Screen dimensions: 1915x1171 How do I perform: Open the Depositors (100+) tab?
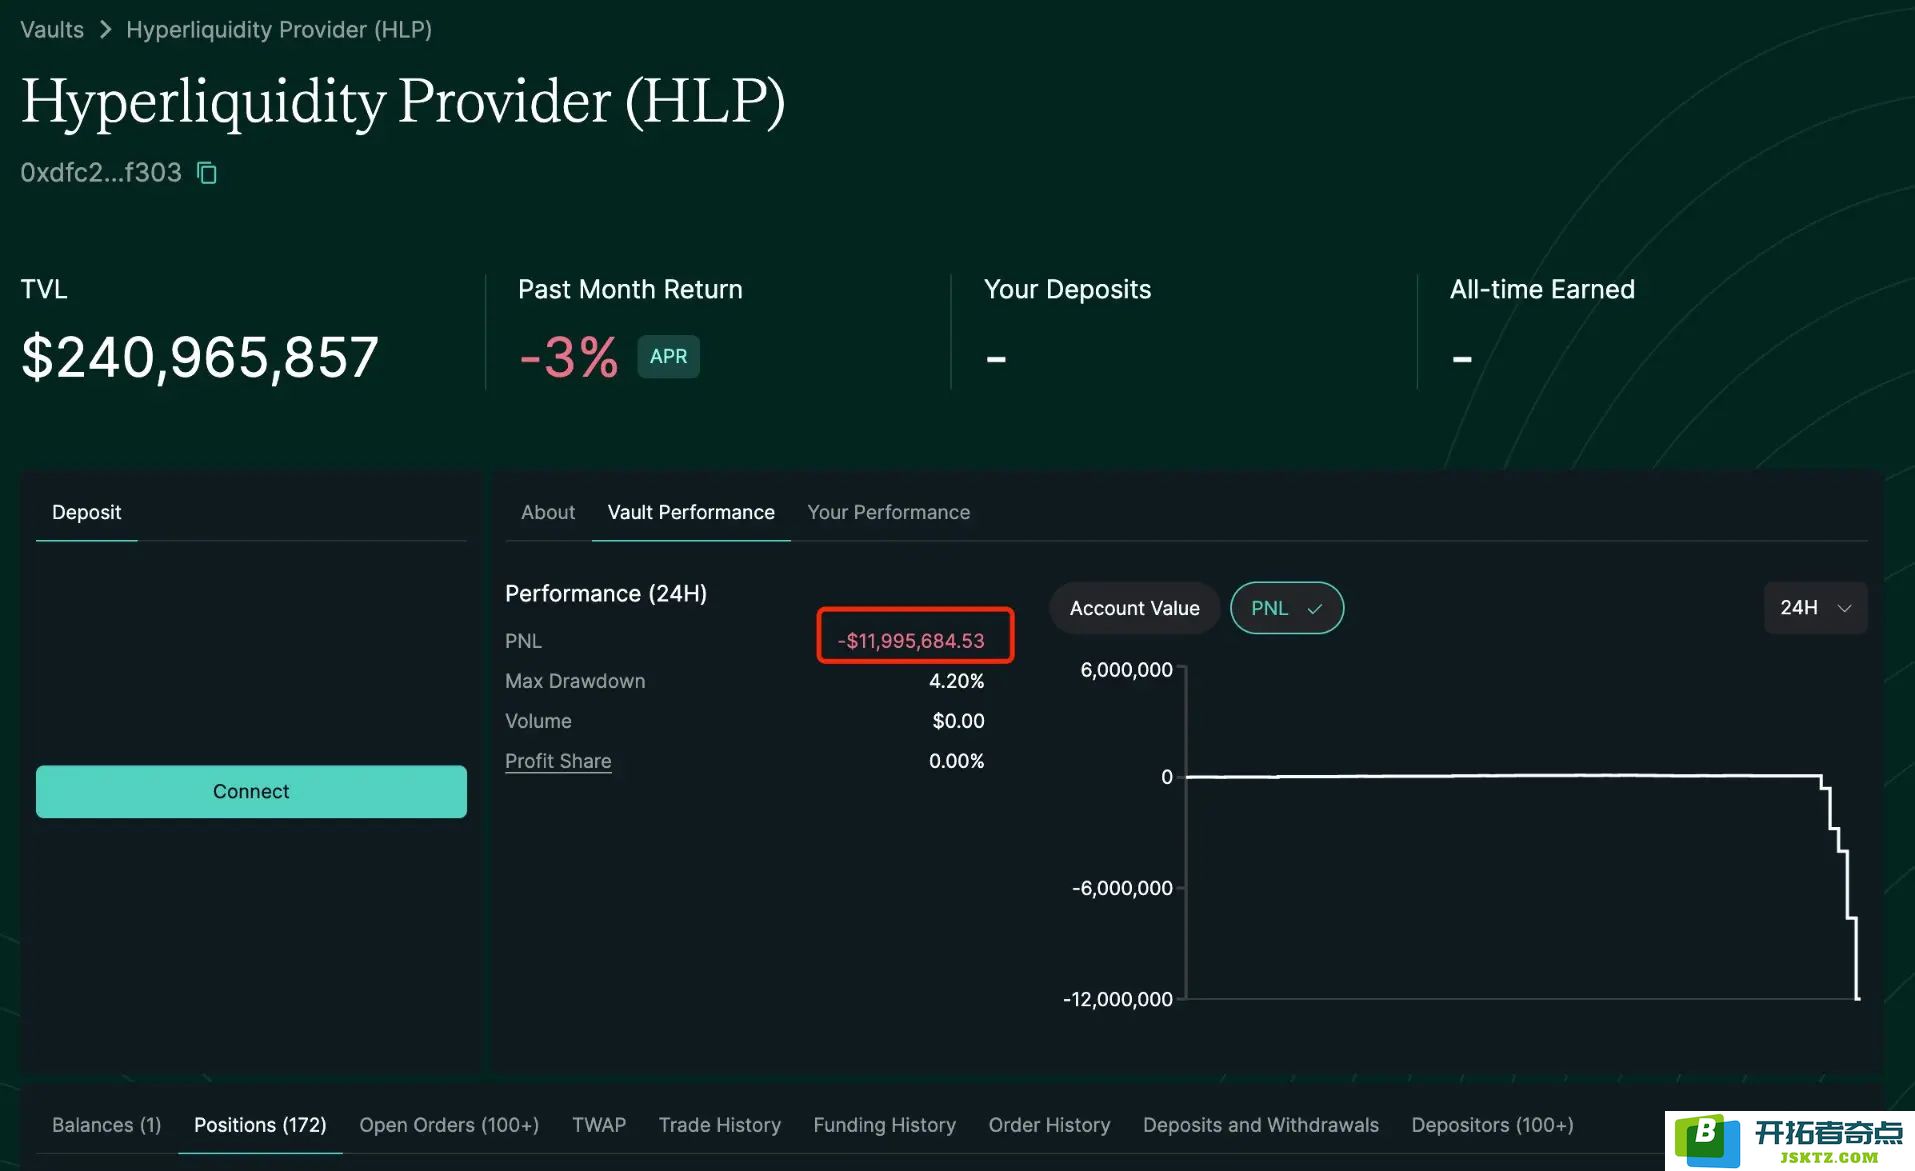tap(1492, 1125)
